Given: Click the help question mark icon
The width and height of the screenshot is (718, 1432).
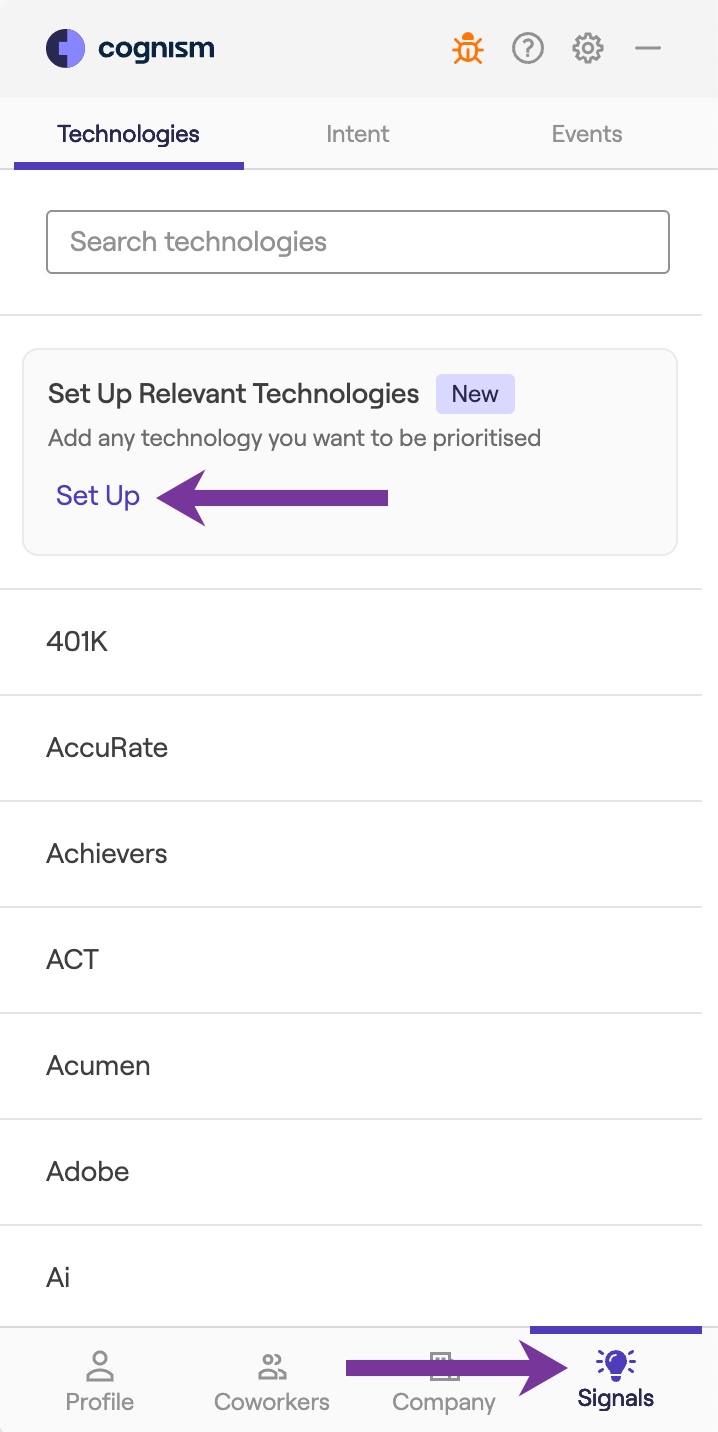Looking at the screenshot, I should (x=528, y=47).
